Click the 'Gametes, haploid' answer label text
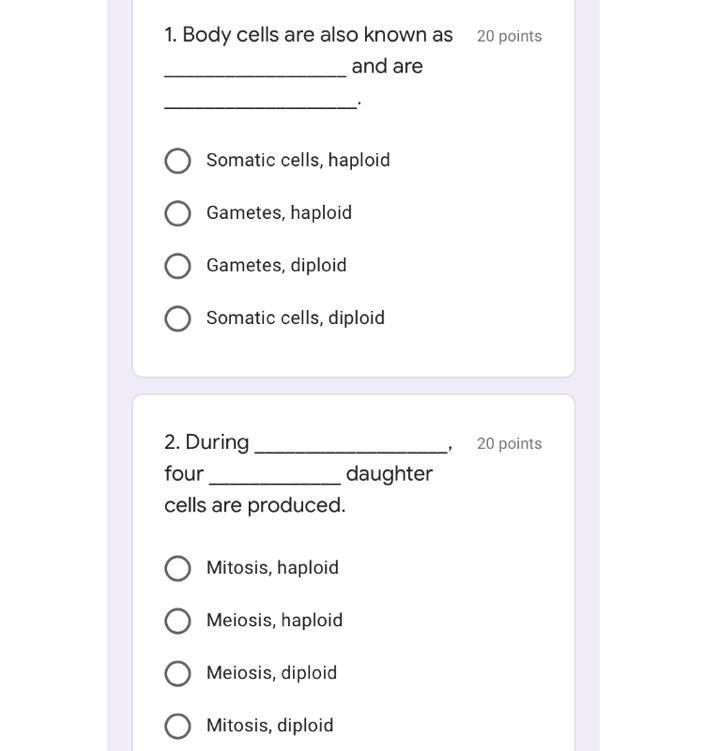Viewport: 704px width, 751px height. click(279, 213)
